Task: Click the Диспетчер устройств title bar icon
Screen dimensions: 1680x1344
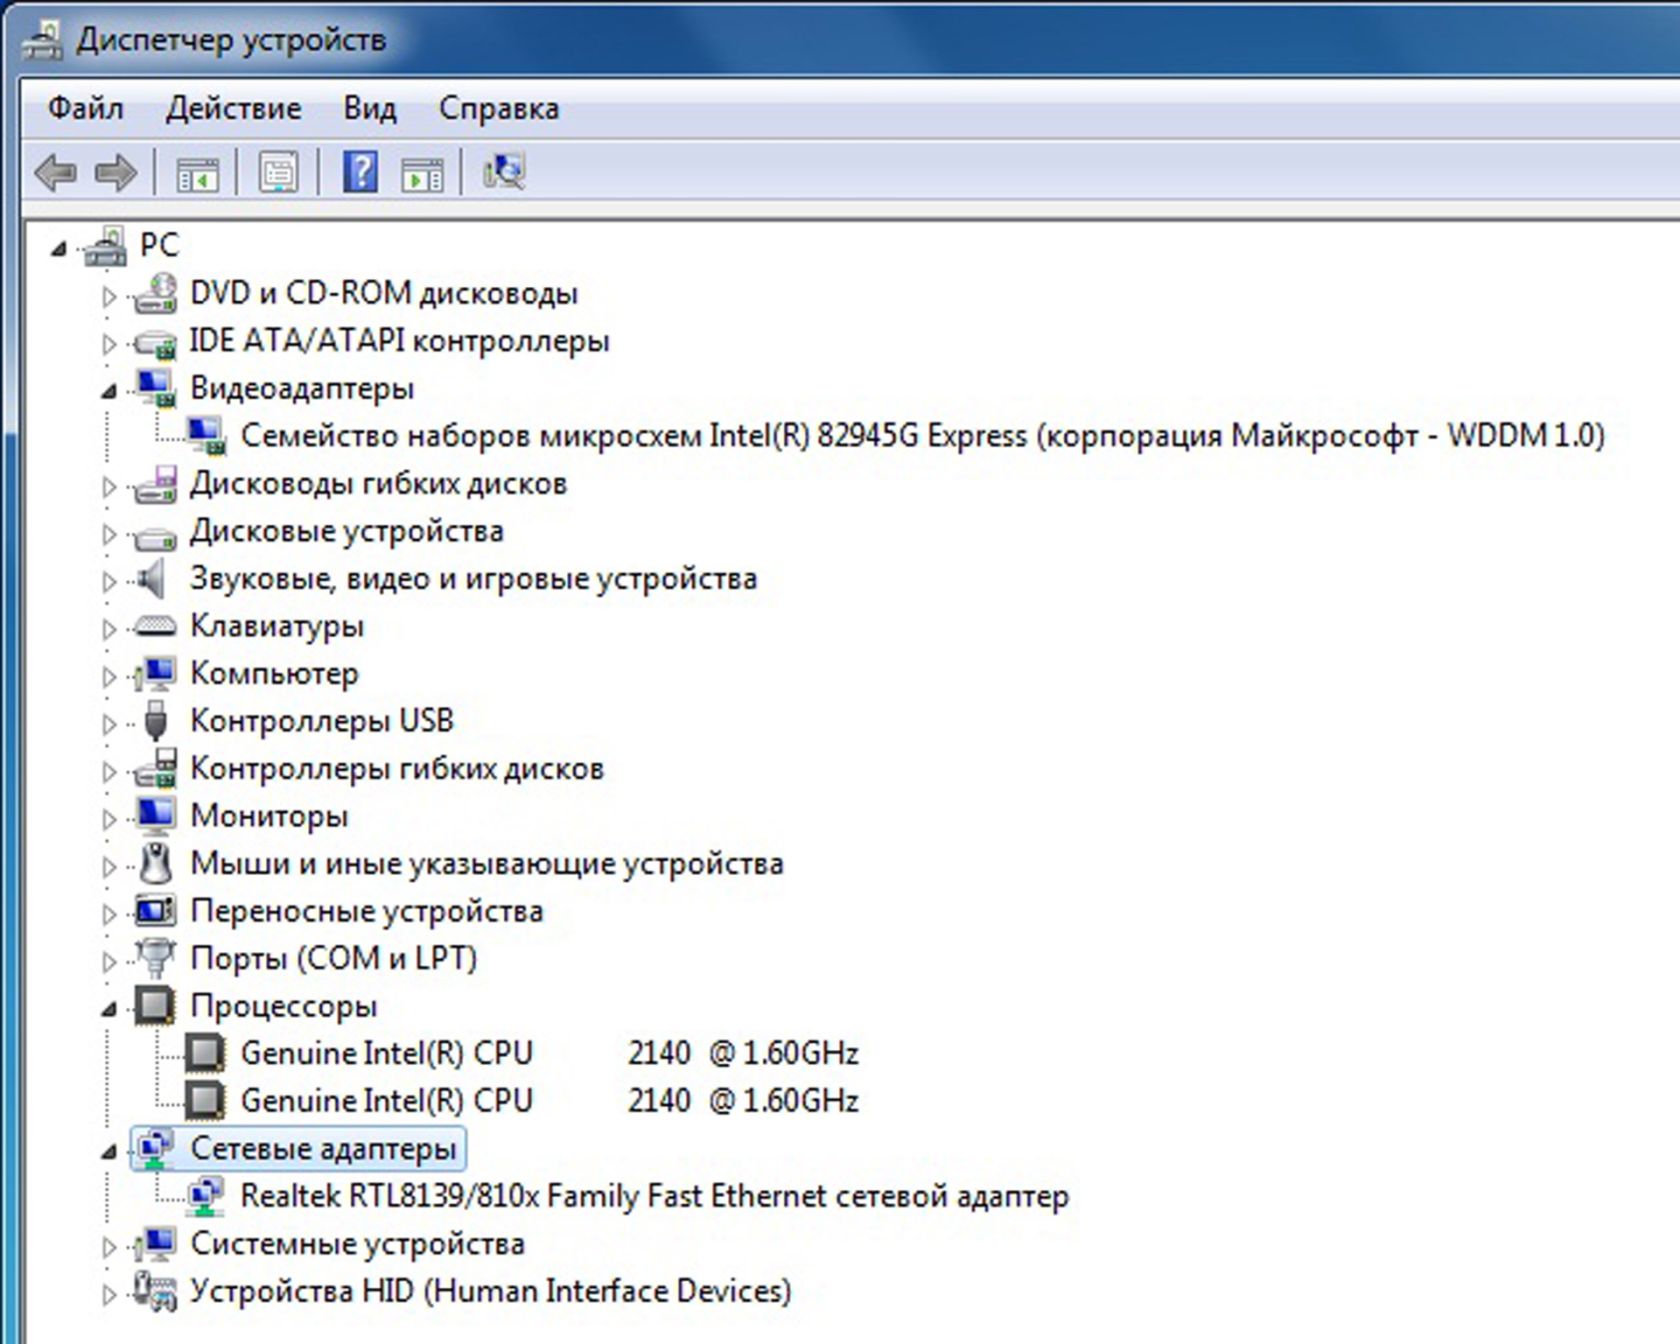Action: point(43,39)
